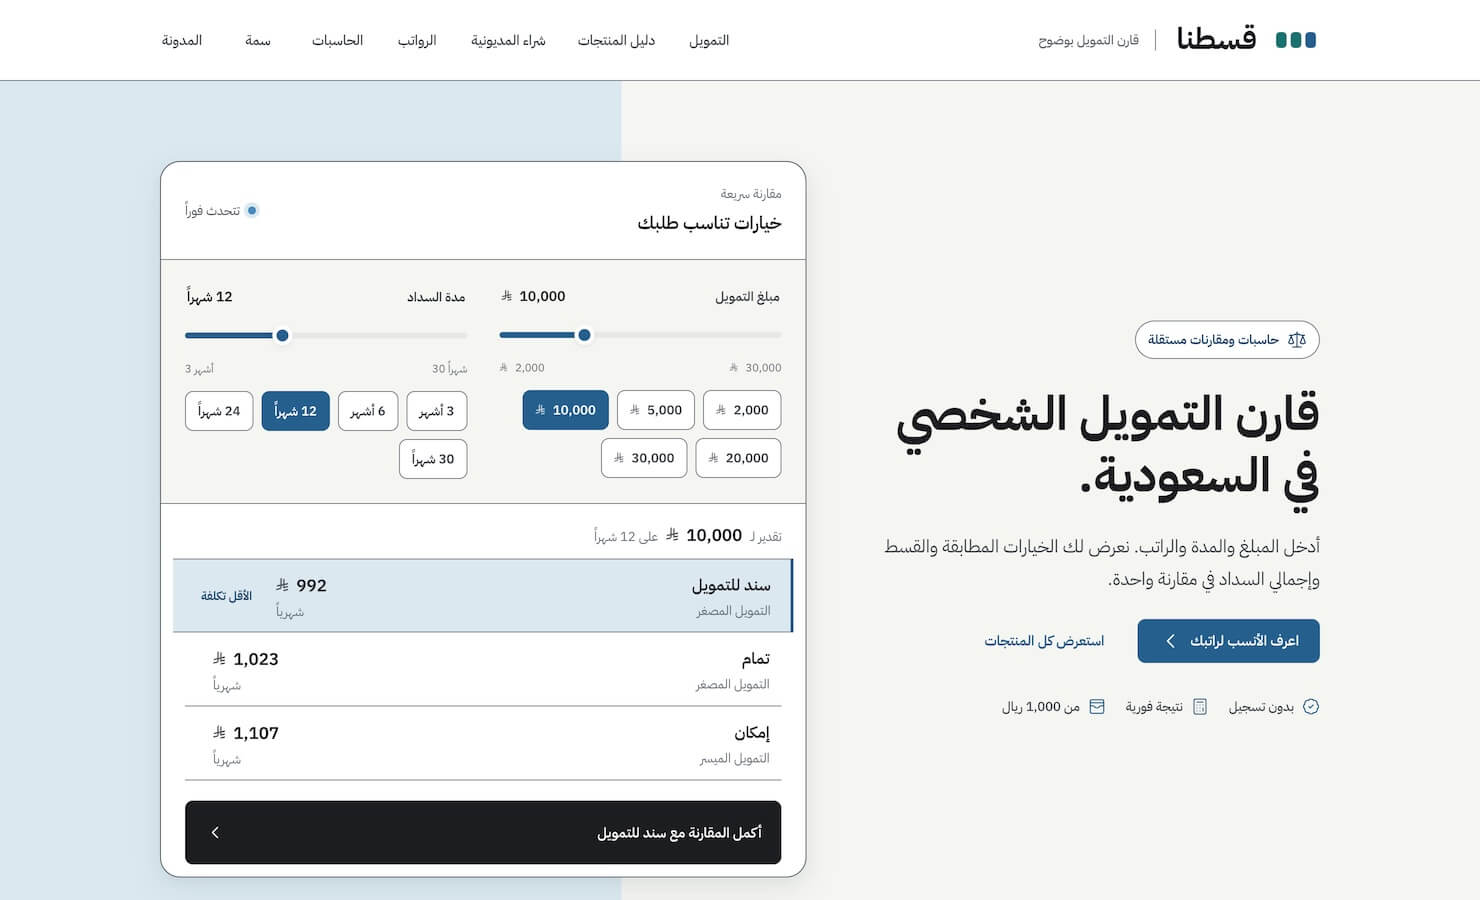This screenshot has height=900, width=1480.
Task: Follow the استعرض كل المنتجات link
Action: click(1044, 641)
